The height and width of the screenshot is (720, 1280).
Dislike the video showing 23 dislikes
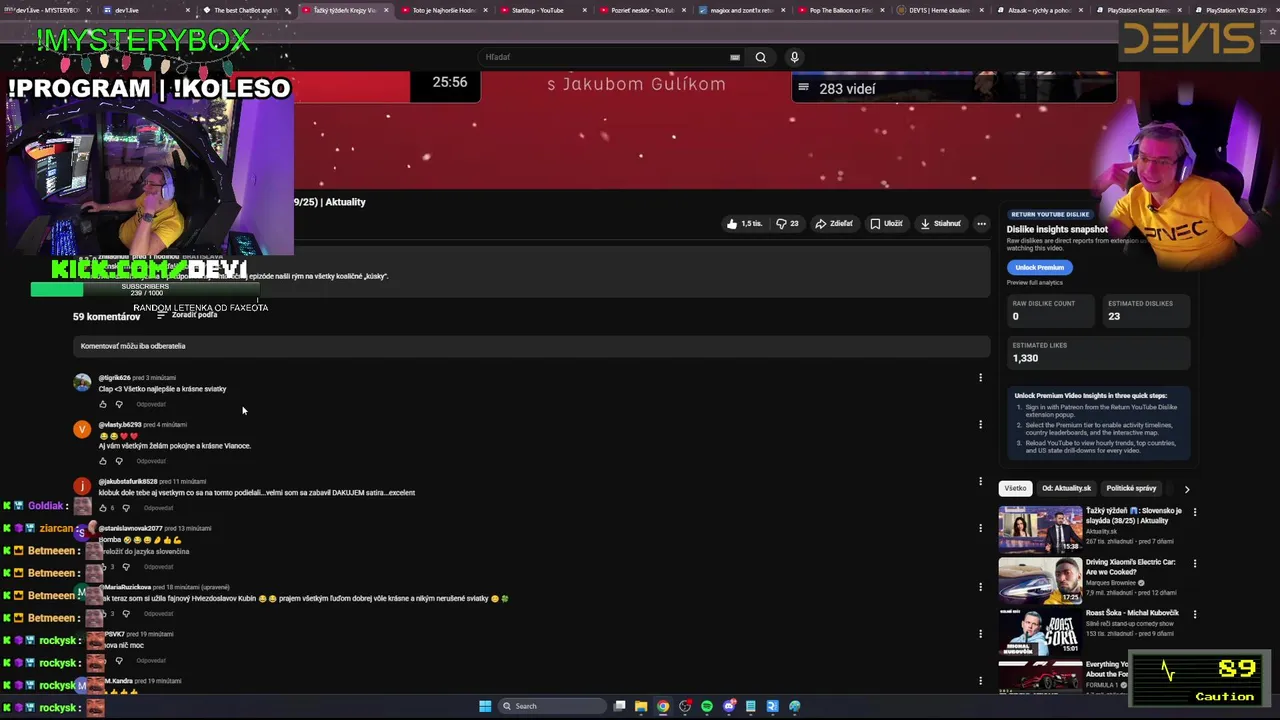788,224
